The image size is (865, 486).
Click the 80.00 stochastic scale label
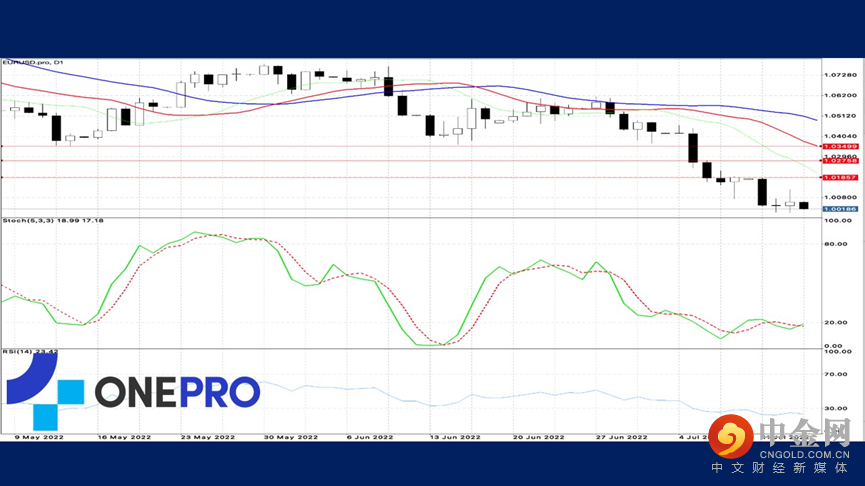pos(836,244)
